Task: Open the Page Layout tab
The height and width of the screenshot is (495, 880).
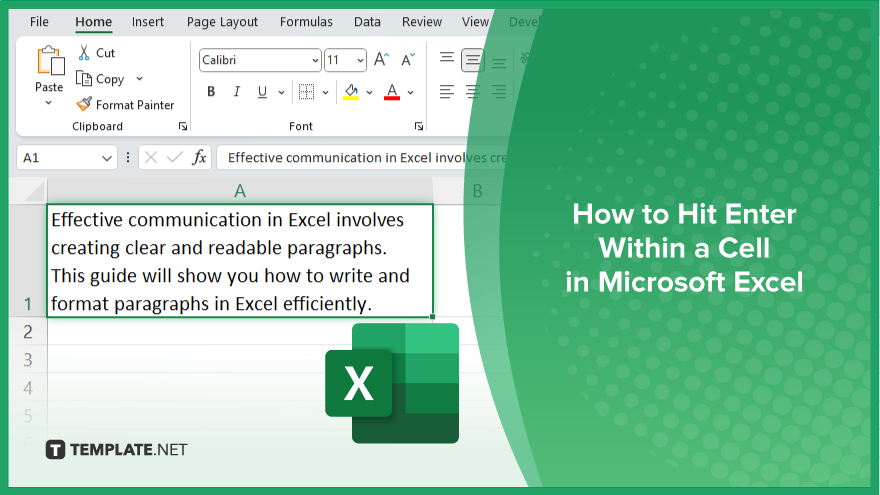Action: (x=222, y=22)
